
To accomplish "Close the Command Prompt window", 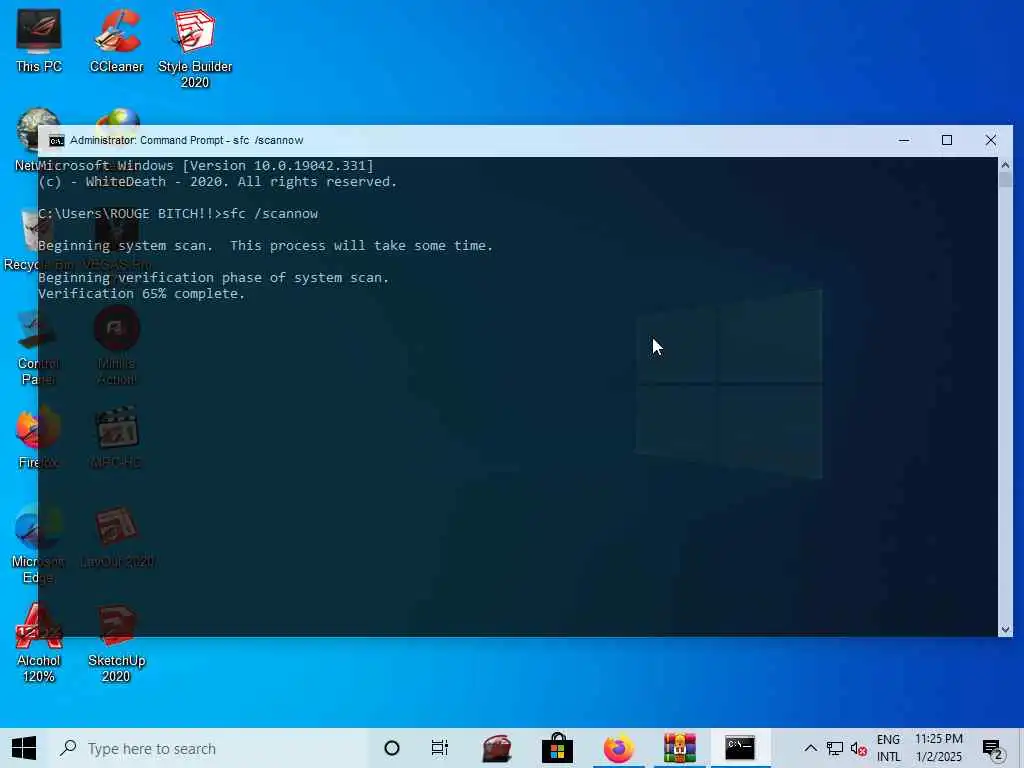I will (x=991, y=140).
